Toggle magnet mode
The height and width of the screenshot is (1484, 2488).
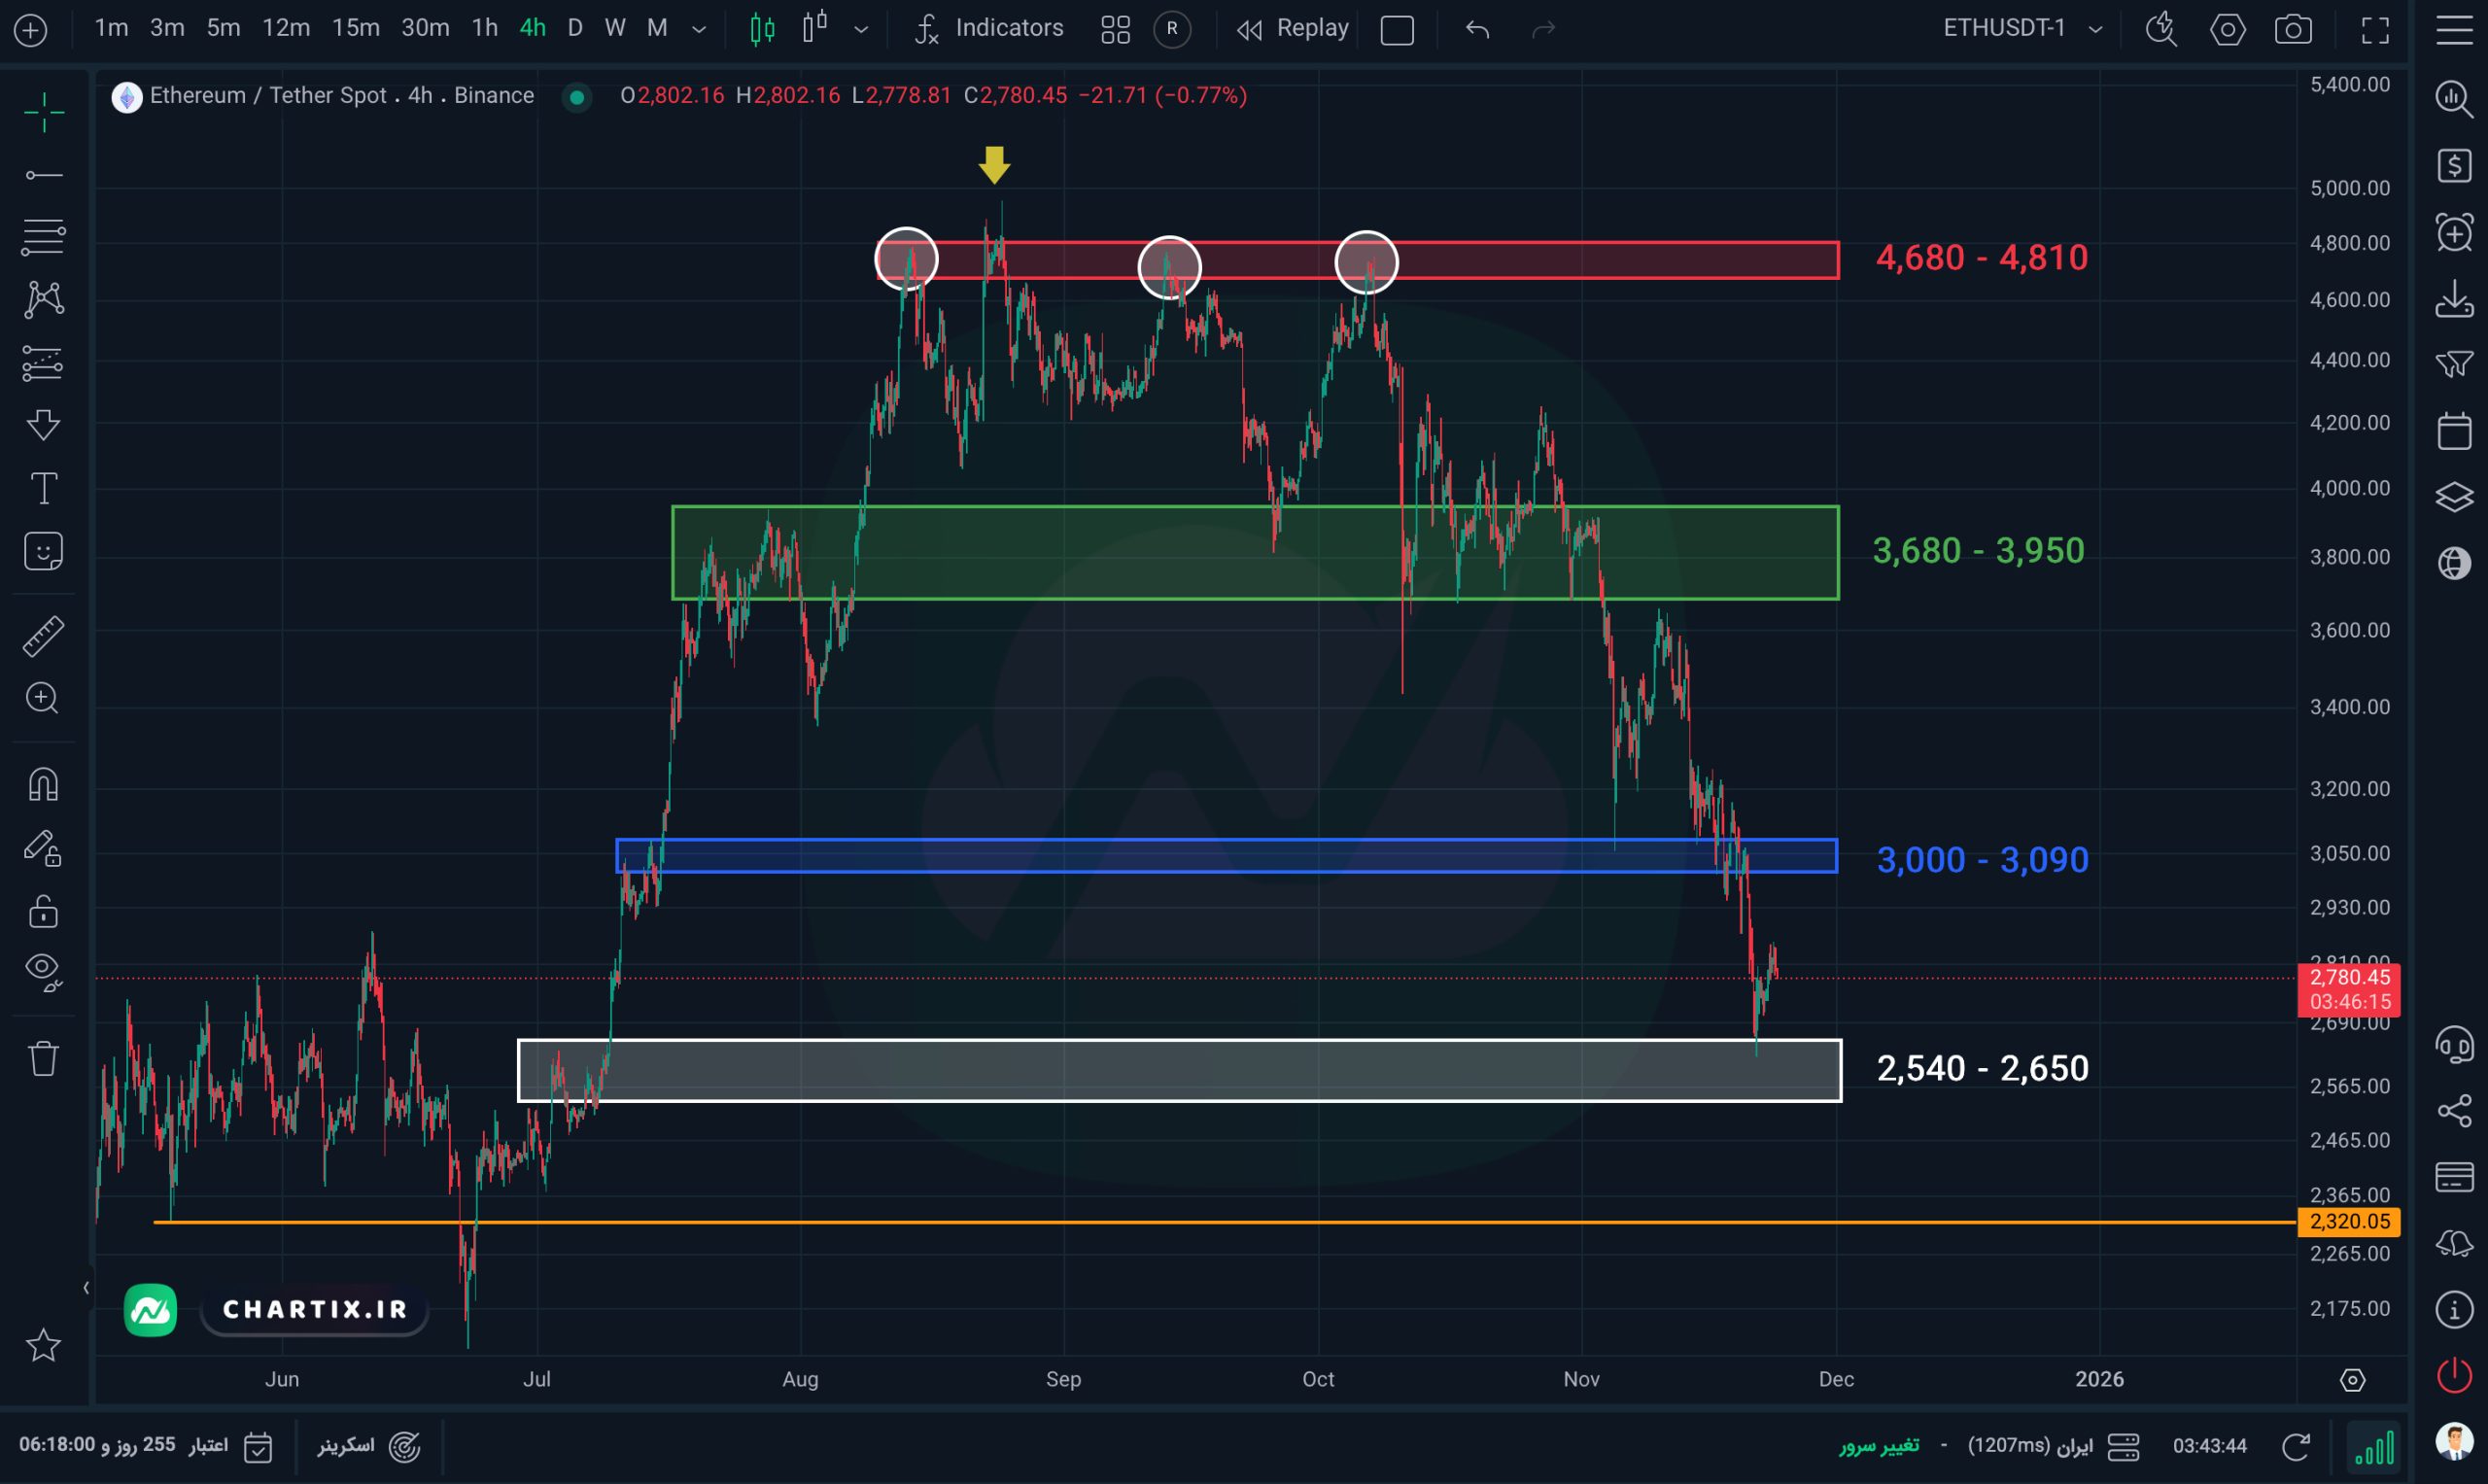pyautogui.click(x=43, y=784)
